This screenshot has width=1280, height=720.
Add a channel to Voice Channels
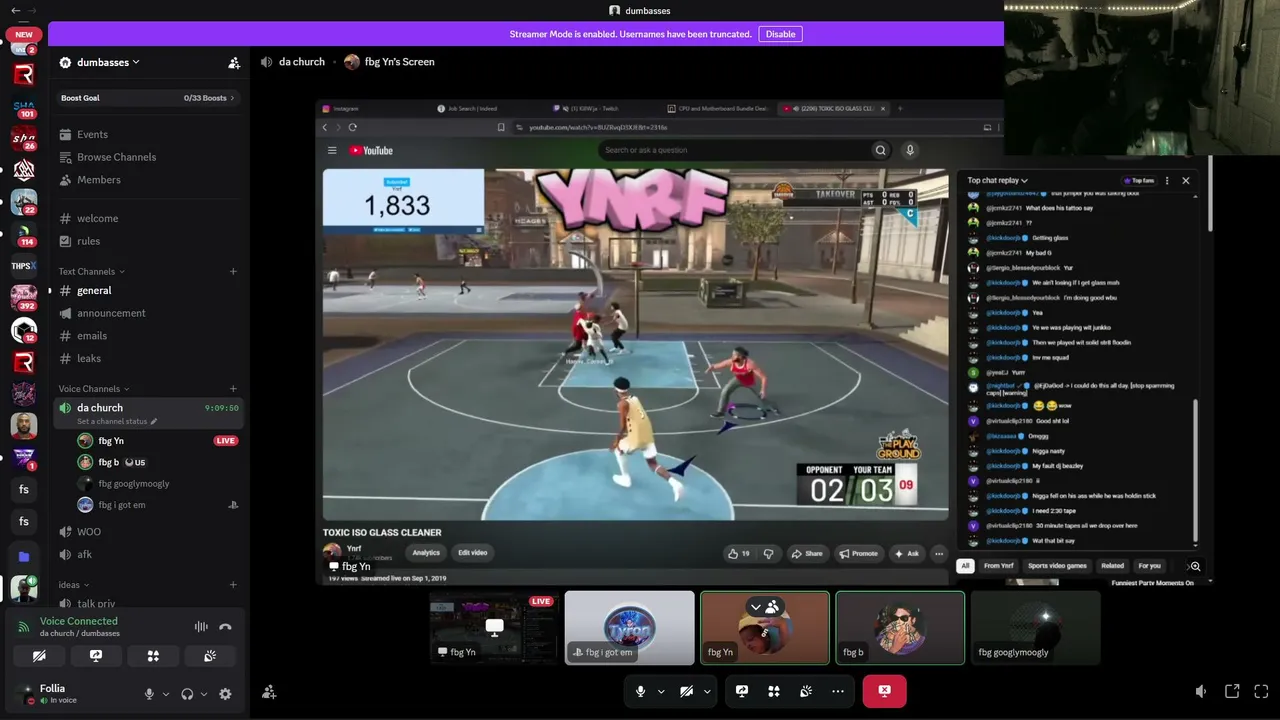coord(233,389)
